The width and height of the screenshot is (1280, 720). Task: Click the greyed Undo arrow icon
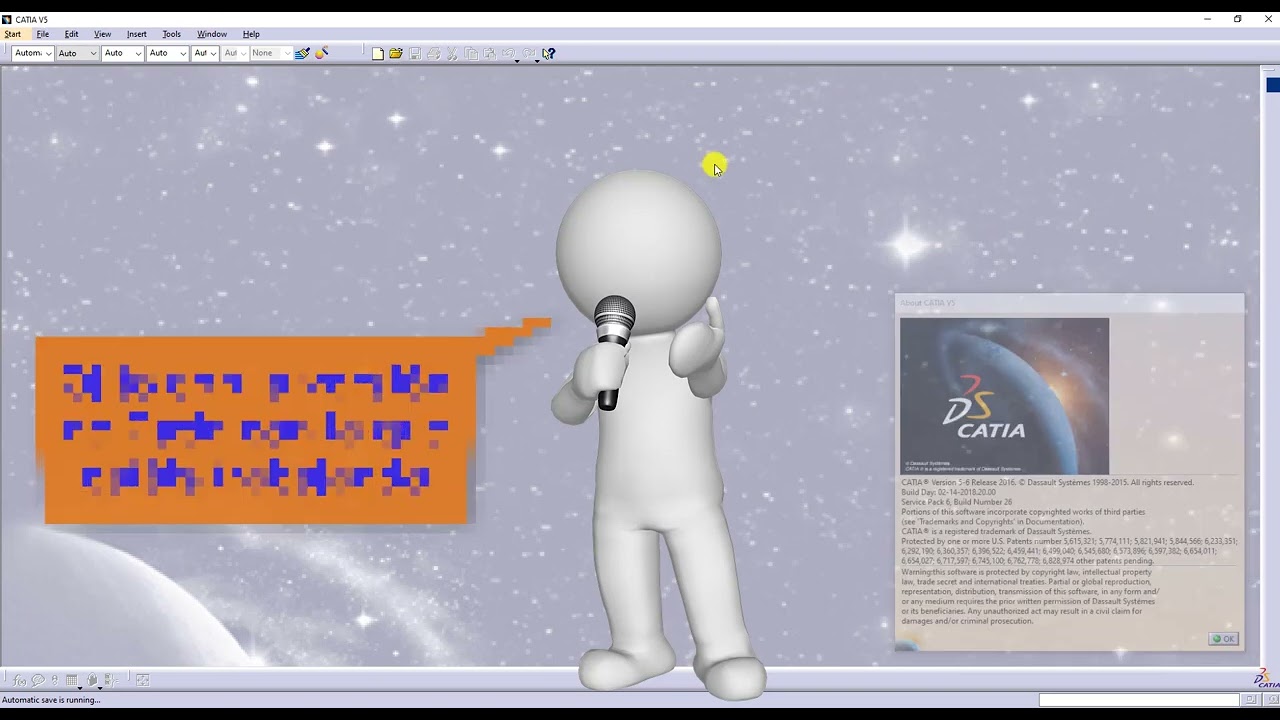[508, 53]
